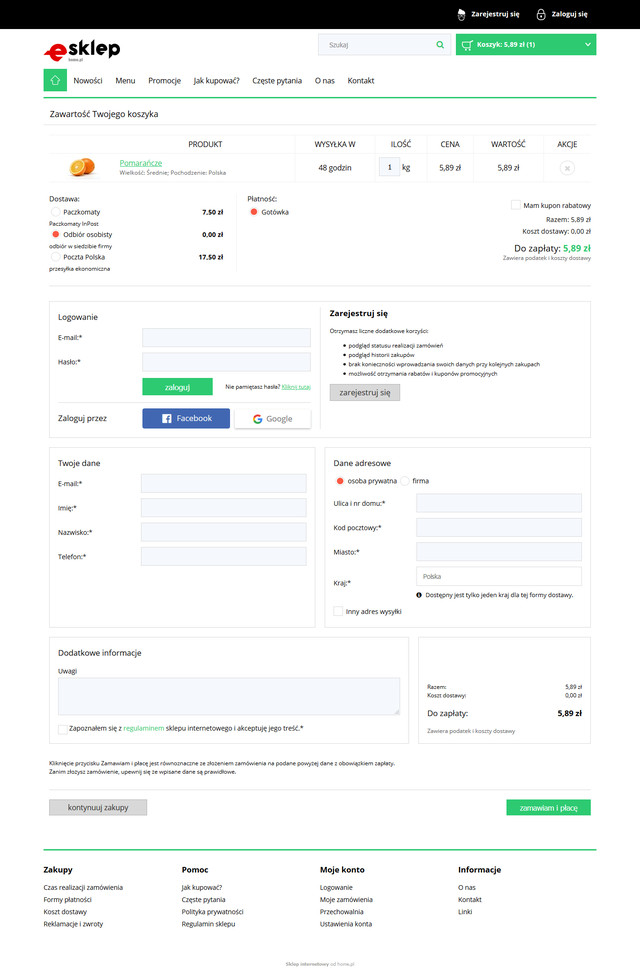Screen dimensions: 640x969
Task: Open the Kraj country field
Action: pyautogui.click(x=498, y=576)
